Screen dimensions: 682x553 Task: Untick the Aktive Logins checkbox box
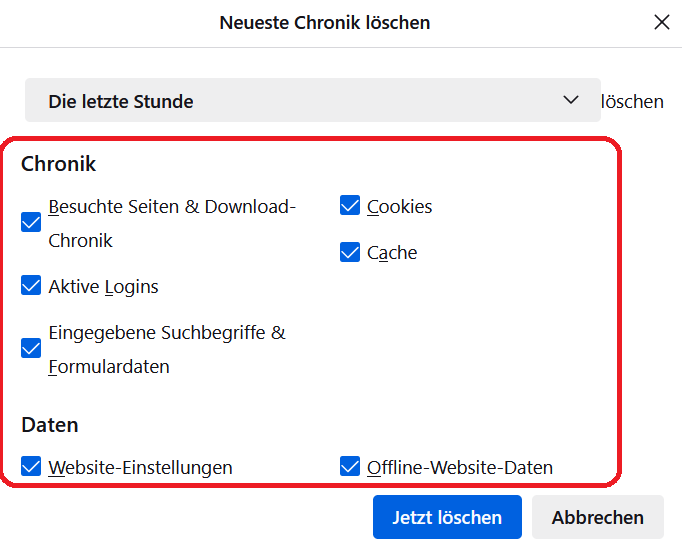tap(31, 286)
